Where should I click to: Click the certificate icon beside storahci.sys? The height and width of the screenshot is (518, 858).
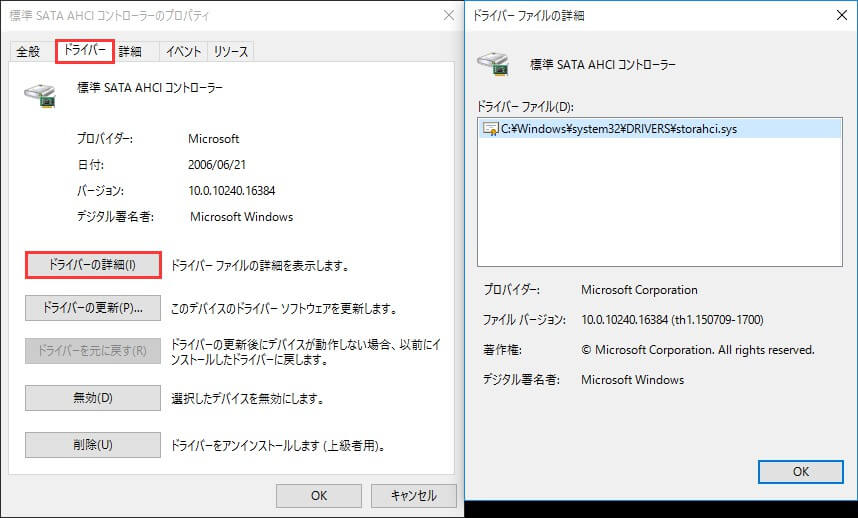[x=490, y=129]
